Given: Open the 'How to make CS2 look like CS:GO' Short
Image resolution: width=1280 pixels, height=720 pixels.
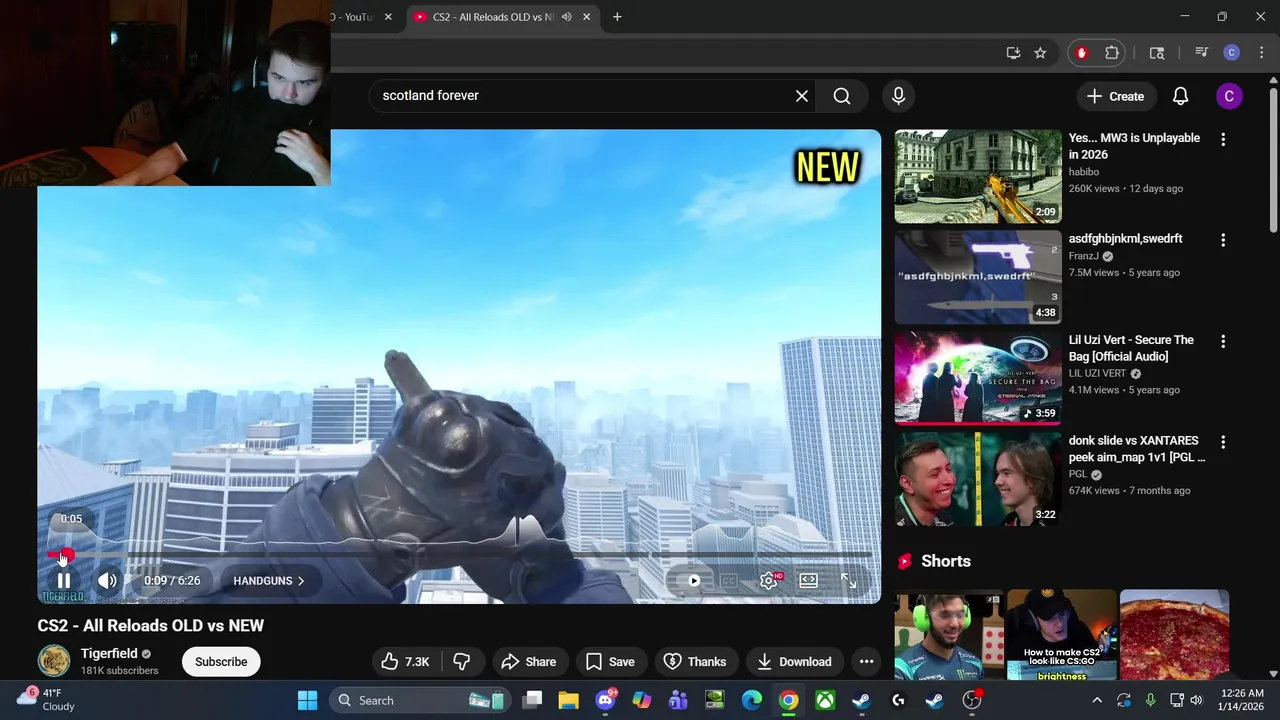Looking at the screenshot, I should tap(1061, 635).
